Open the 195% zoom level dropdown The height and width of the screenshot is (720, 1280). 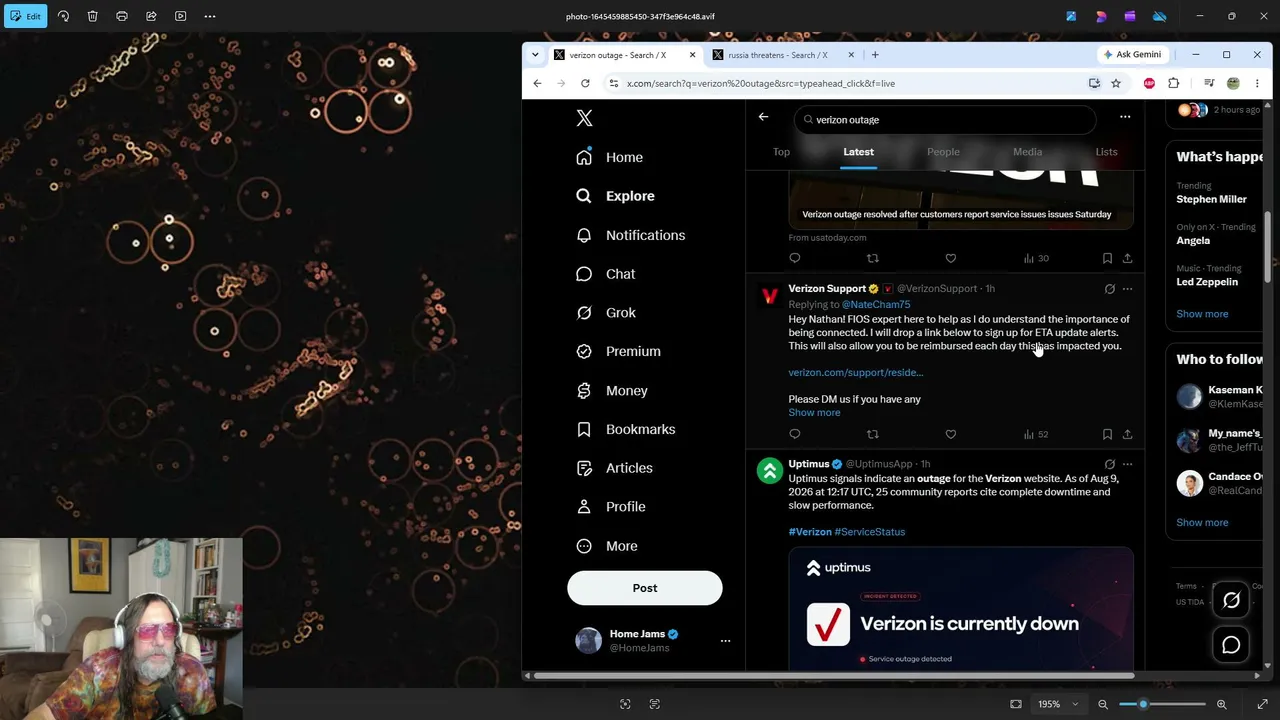click(x=1058, y=704)
